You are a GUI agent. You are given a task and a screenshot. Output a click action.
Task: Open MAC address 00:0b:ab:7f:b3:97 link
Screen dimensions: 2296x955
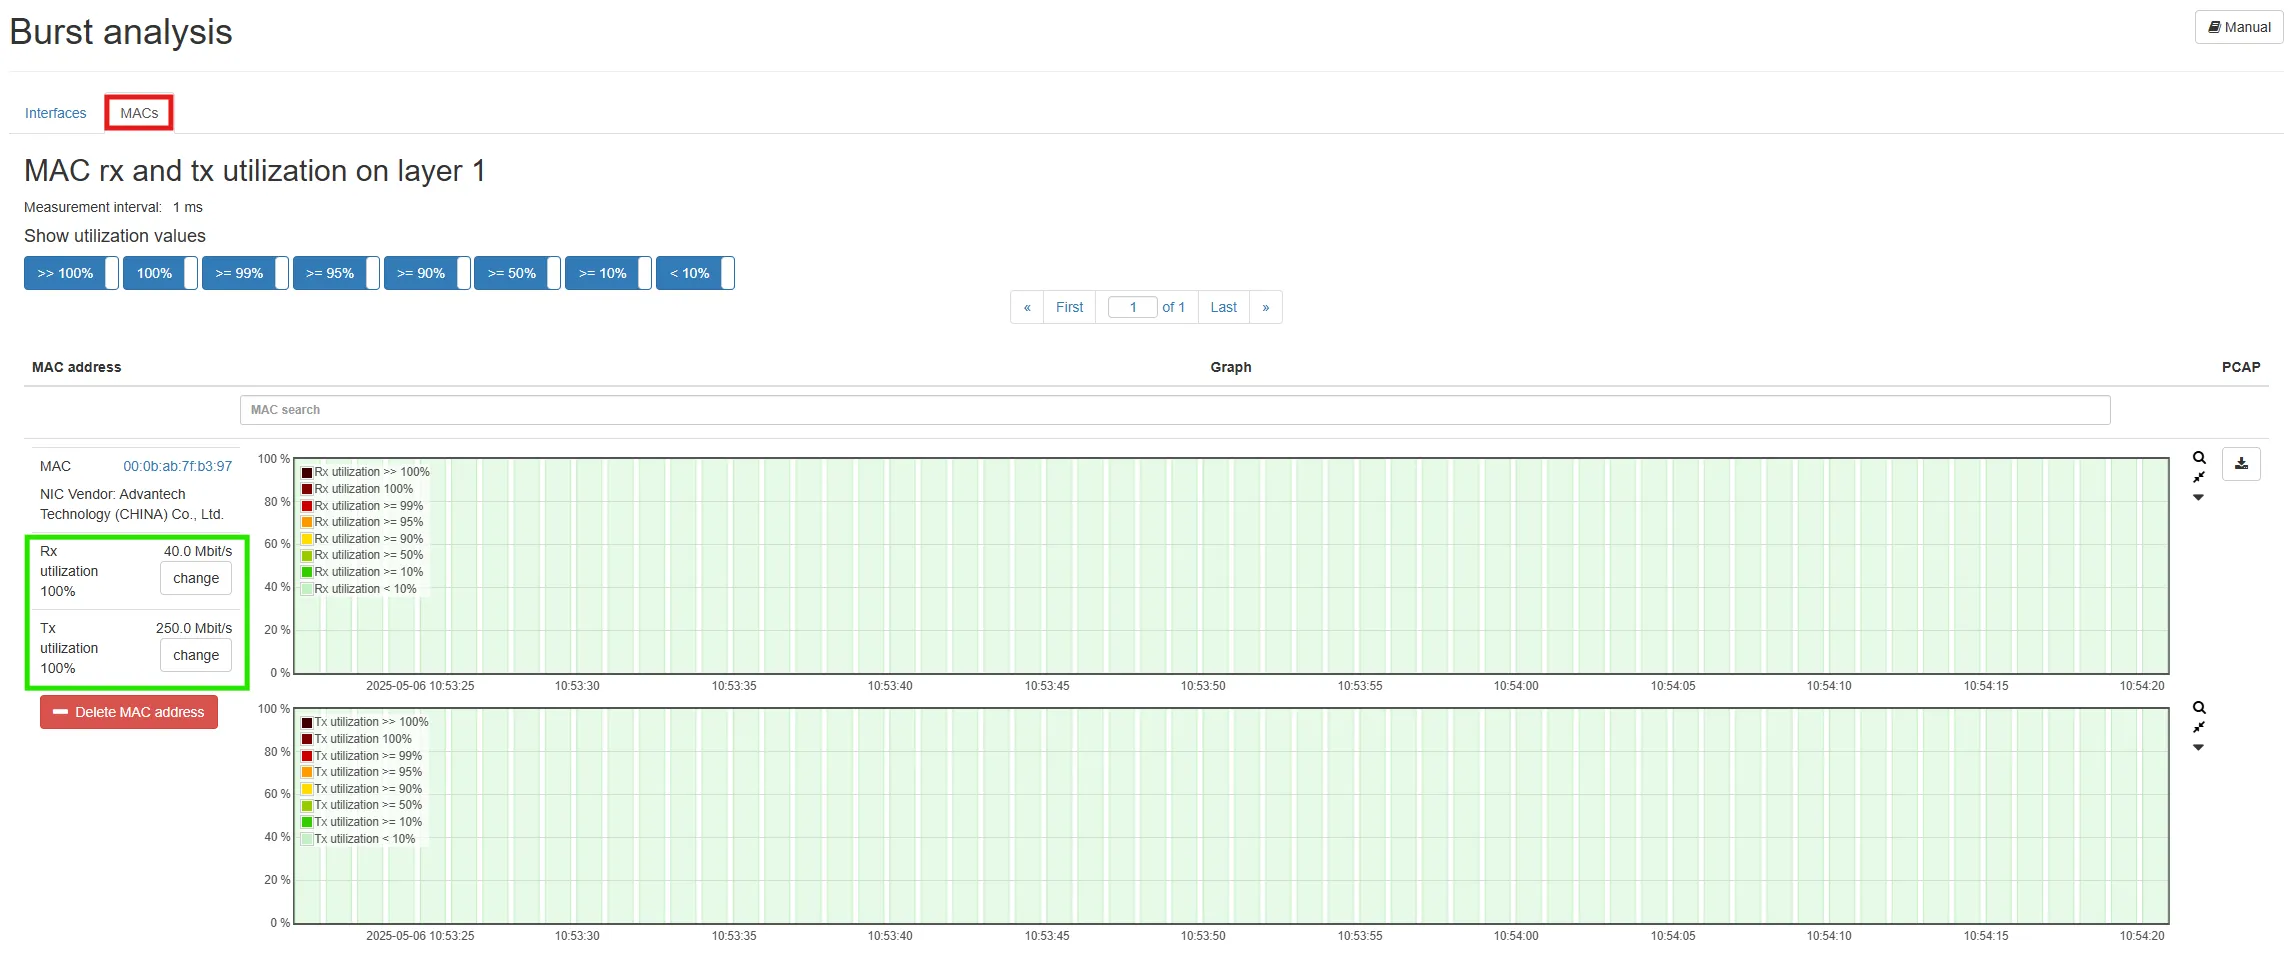coord(177,466)
